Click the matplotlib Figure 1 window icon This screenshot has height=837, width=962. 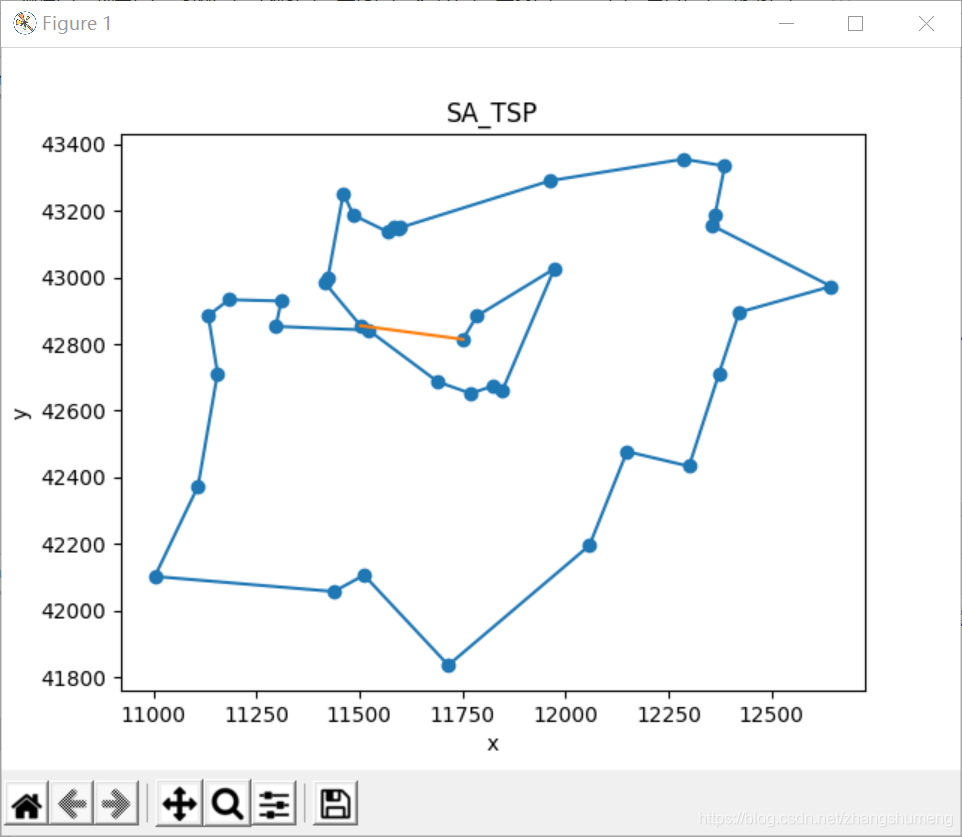25,23
